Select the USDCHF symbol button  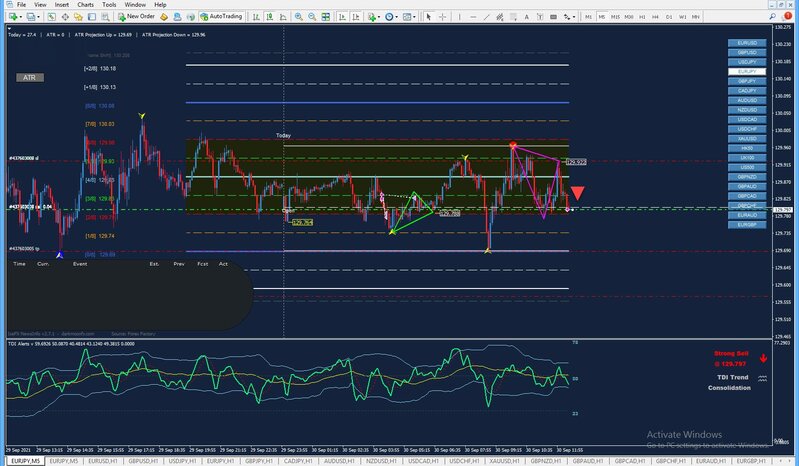point(747,129)
